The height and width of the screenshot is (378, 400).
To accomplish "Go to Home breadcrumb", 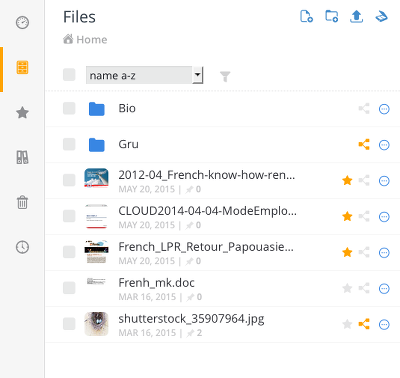I will tap(85, 39).
